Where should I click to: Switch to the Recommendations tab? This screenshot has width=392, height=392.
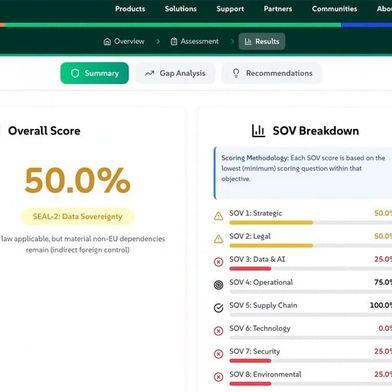point(272,73)
